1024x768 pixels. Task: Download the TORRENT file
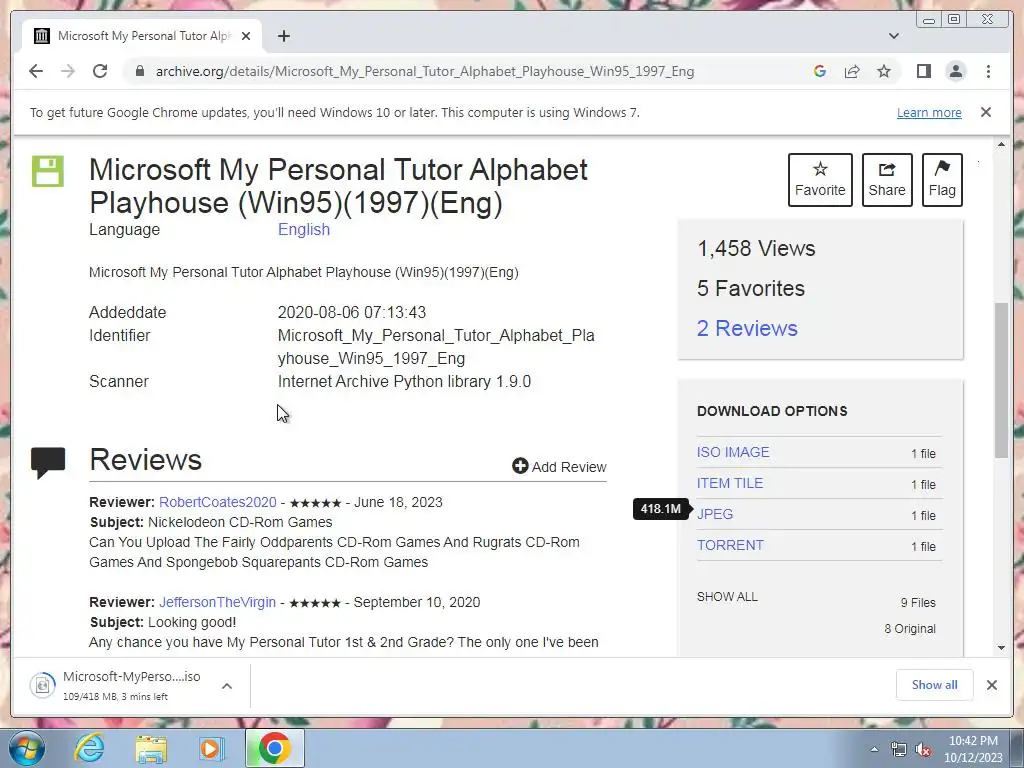(729, 545)
